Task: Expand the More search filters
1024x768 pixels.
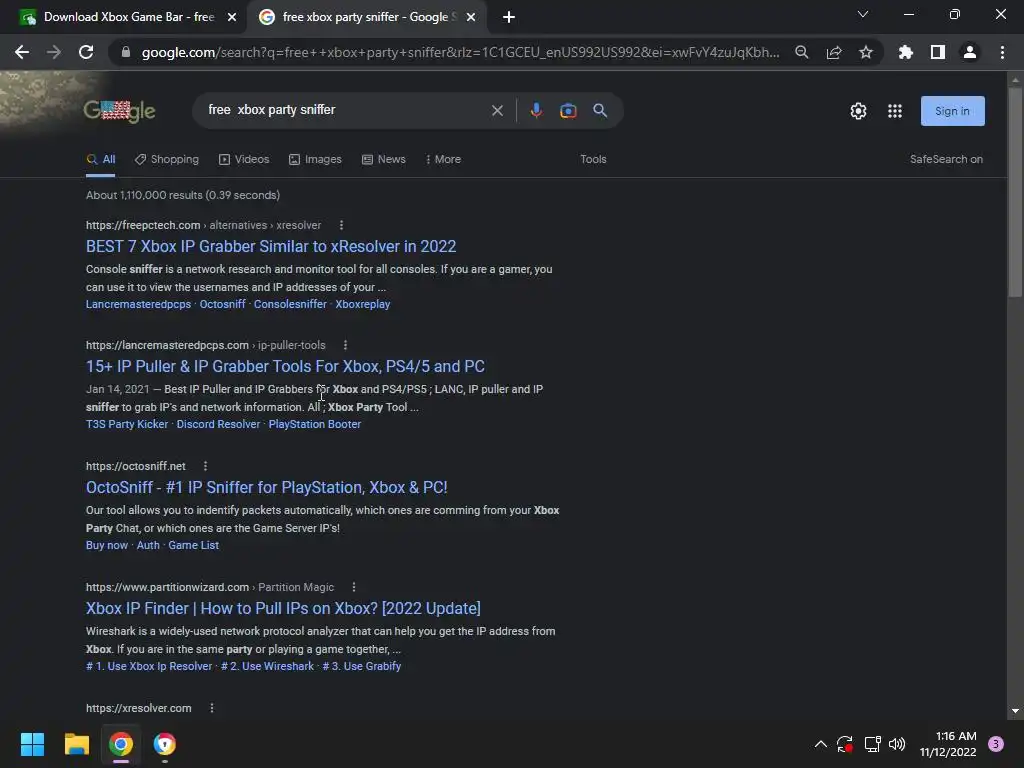Action: tap(443, 159)
